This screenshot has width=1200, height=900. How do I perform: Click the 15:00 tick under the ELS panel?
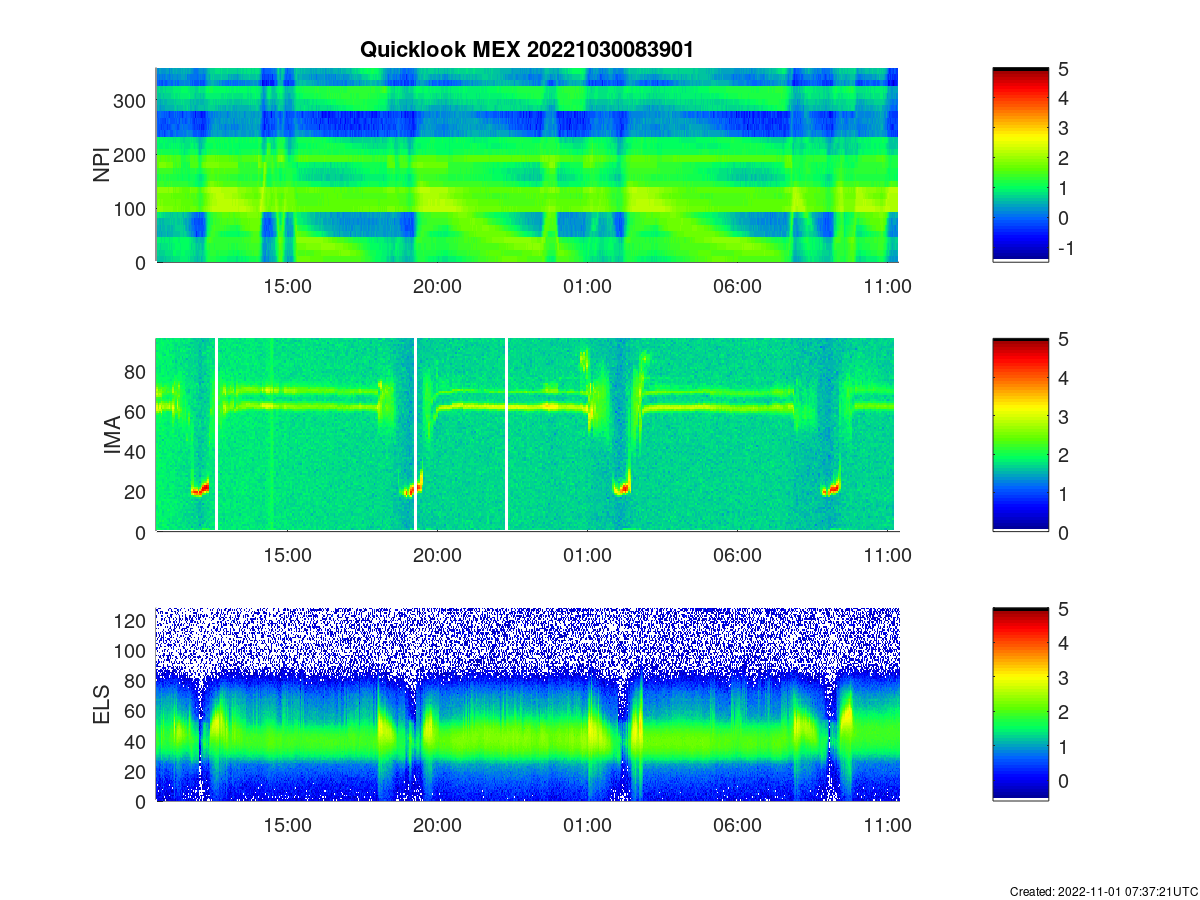(288, 826)
